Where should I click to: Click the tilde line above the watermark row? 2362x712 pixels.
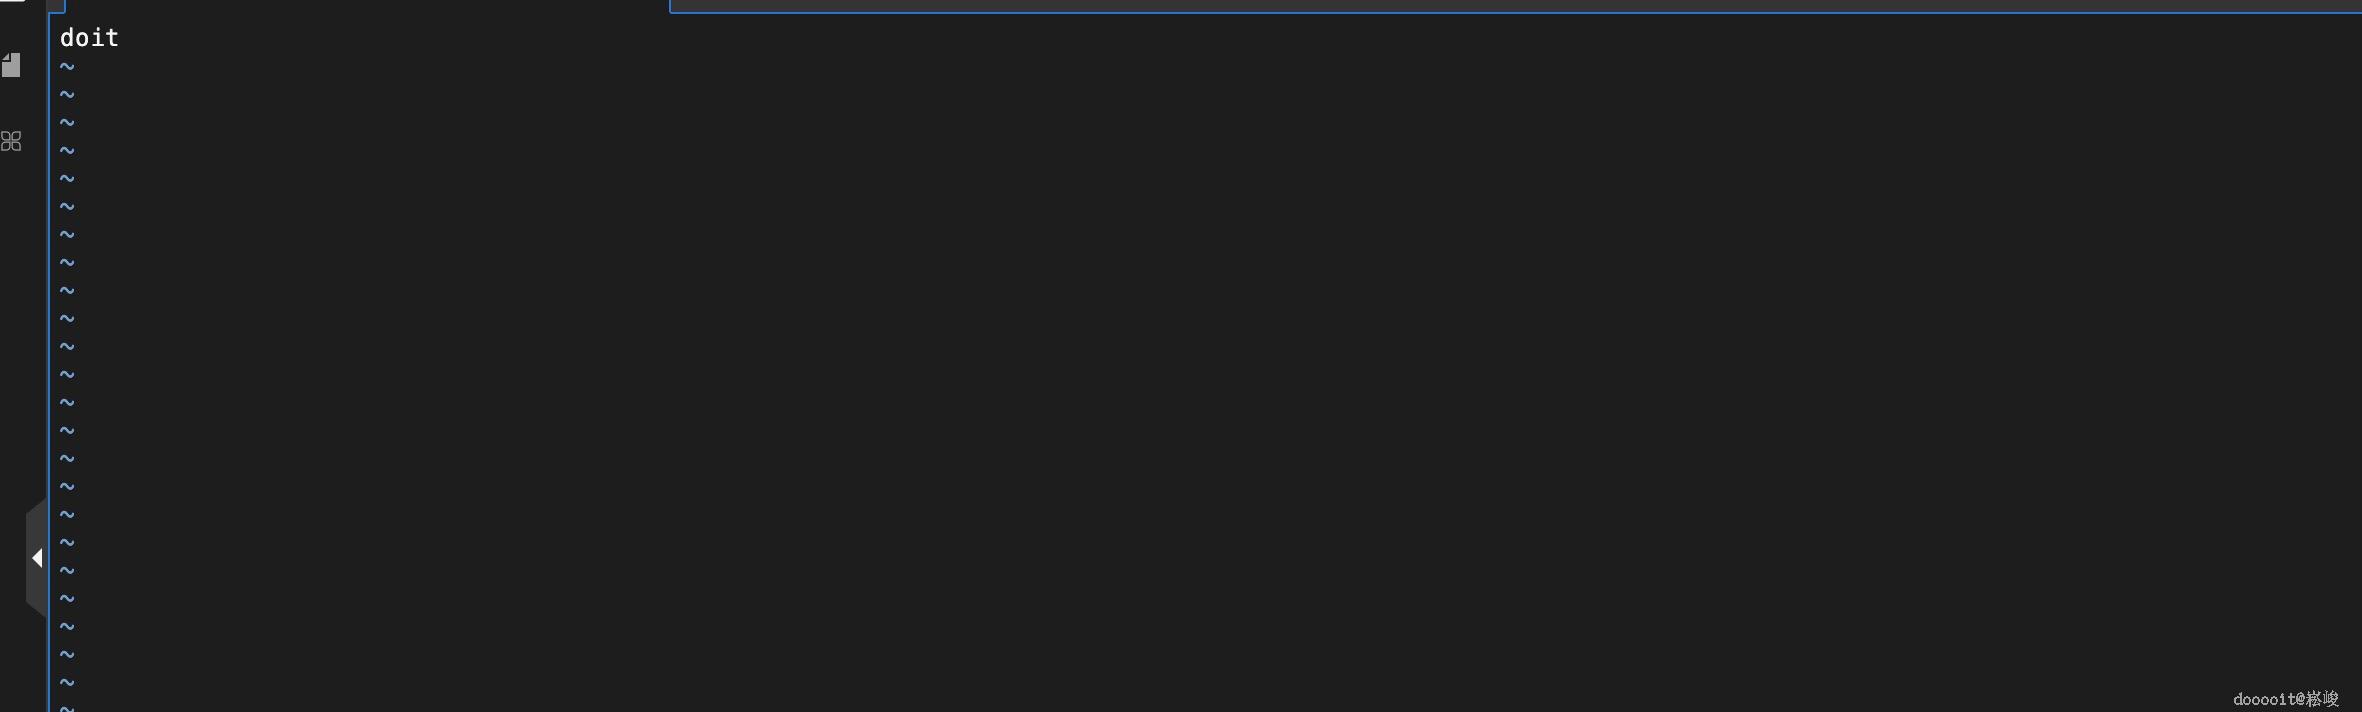click(x=67, y=683)
